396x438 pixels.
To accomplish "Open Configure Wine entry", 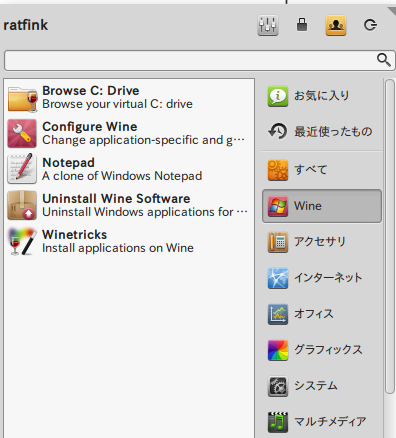I will 129,133.
